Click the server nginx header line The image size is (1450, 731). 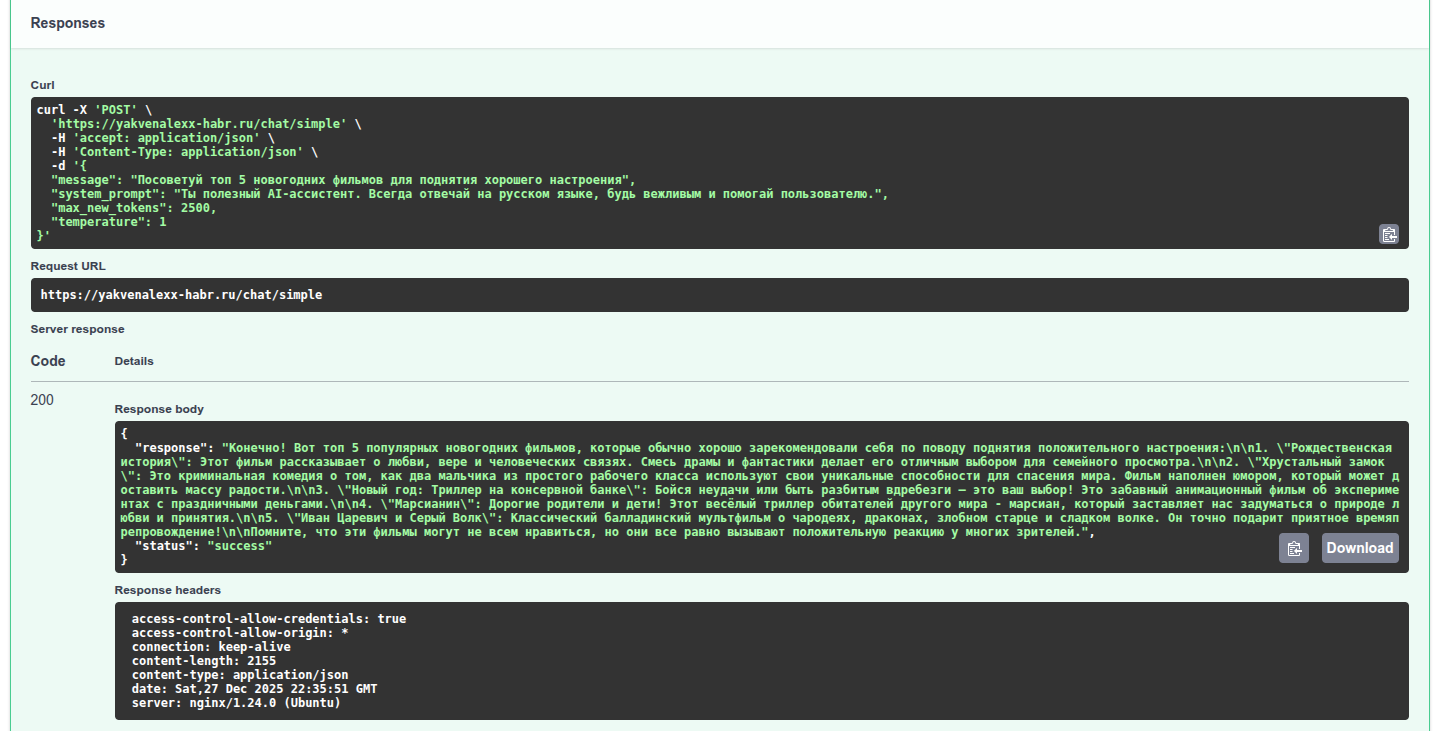(235, 703)
